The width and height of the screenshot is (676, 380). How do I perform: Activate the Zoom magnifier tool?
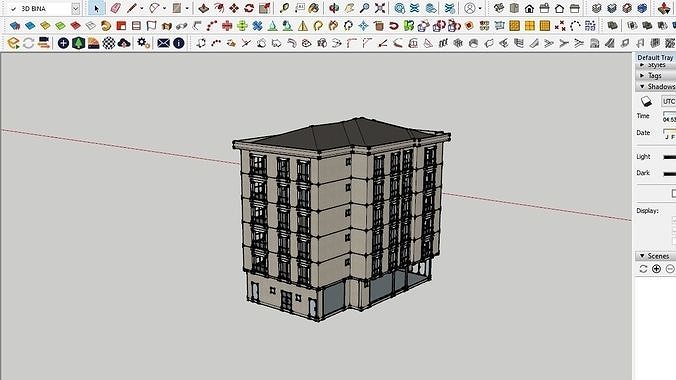pyautogui.click(x=365, y=8)
